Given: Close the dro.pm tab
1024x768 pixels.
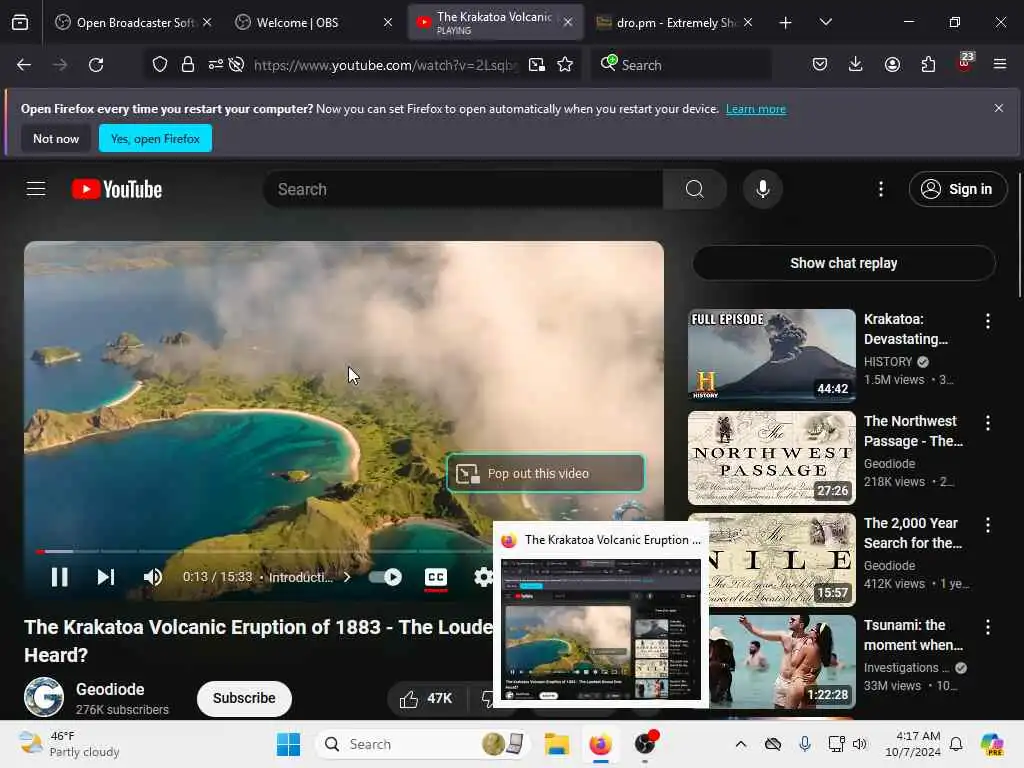Looking at the screenshot, I should click(x=748, y=22).
